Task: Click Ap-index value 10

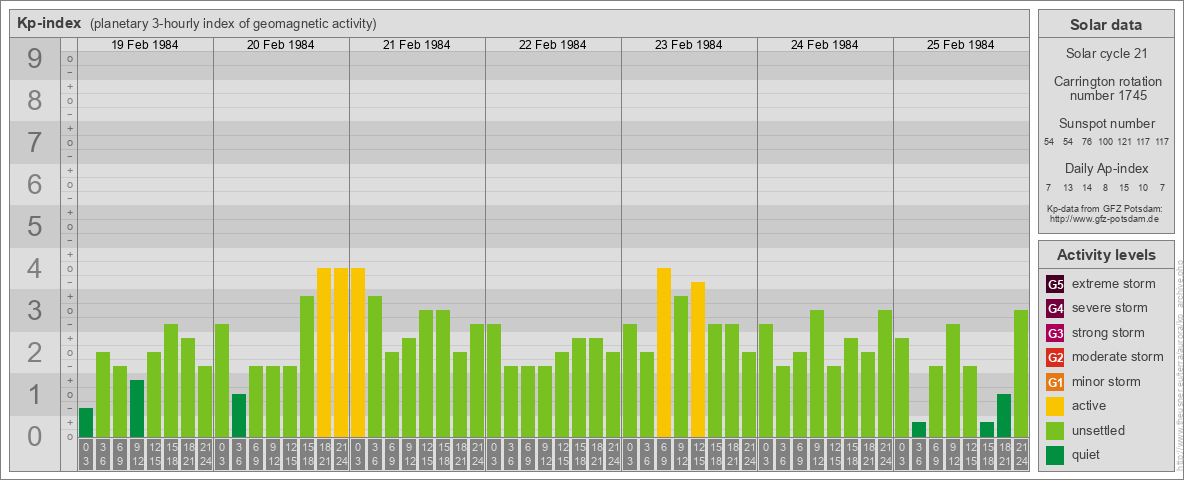Action: (x=1144, y=187)
